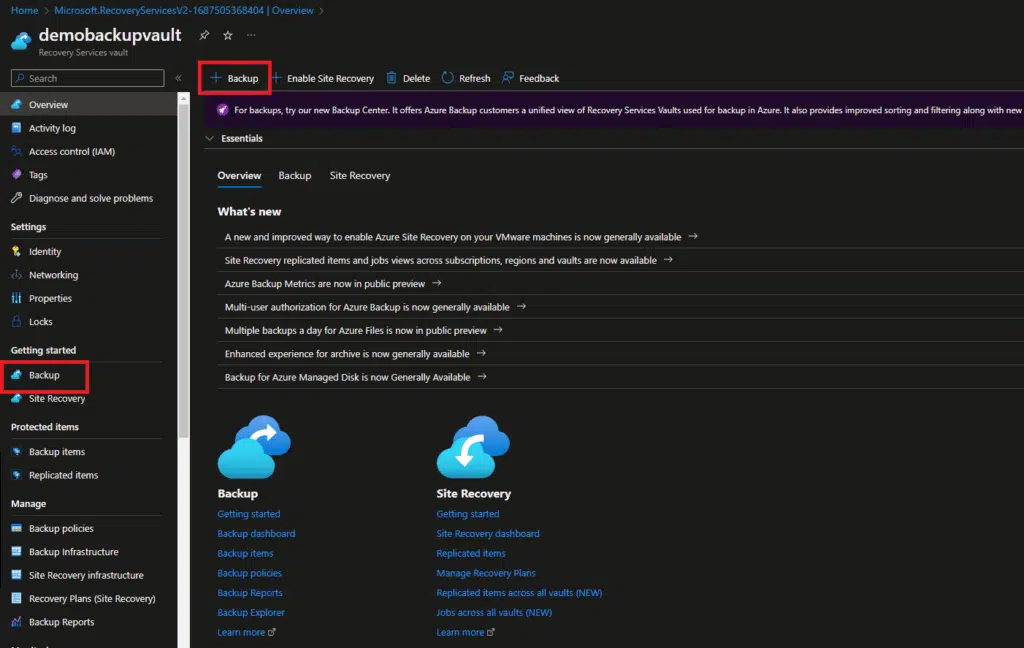Open Multiple backups a day for Azure Files news

click(364, 331)
